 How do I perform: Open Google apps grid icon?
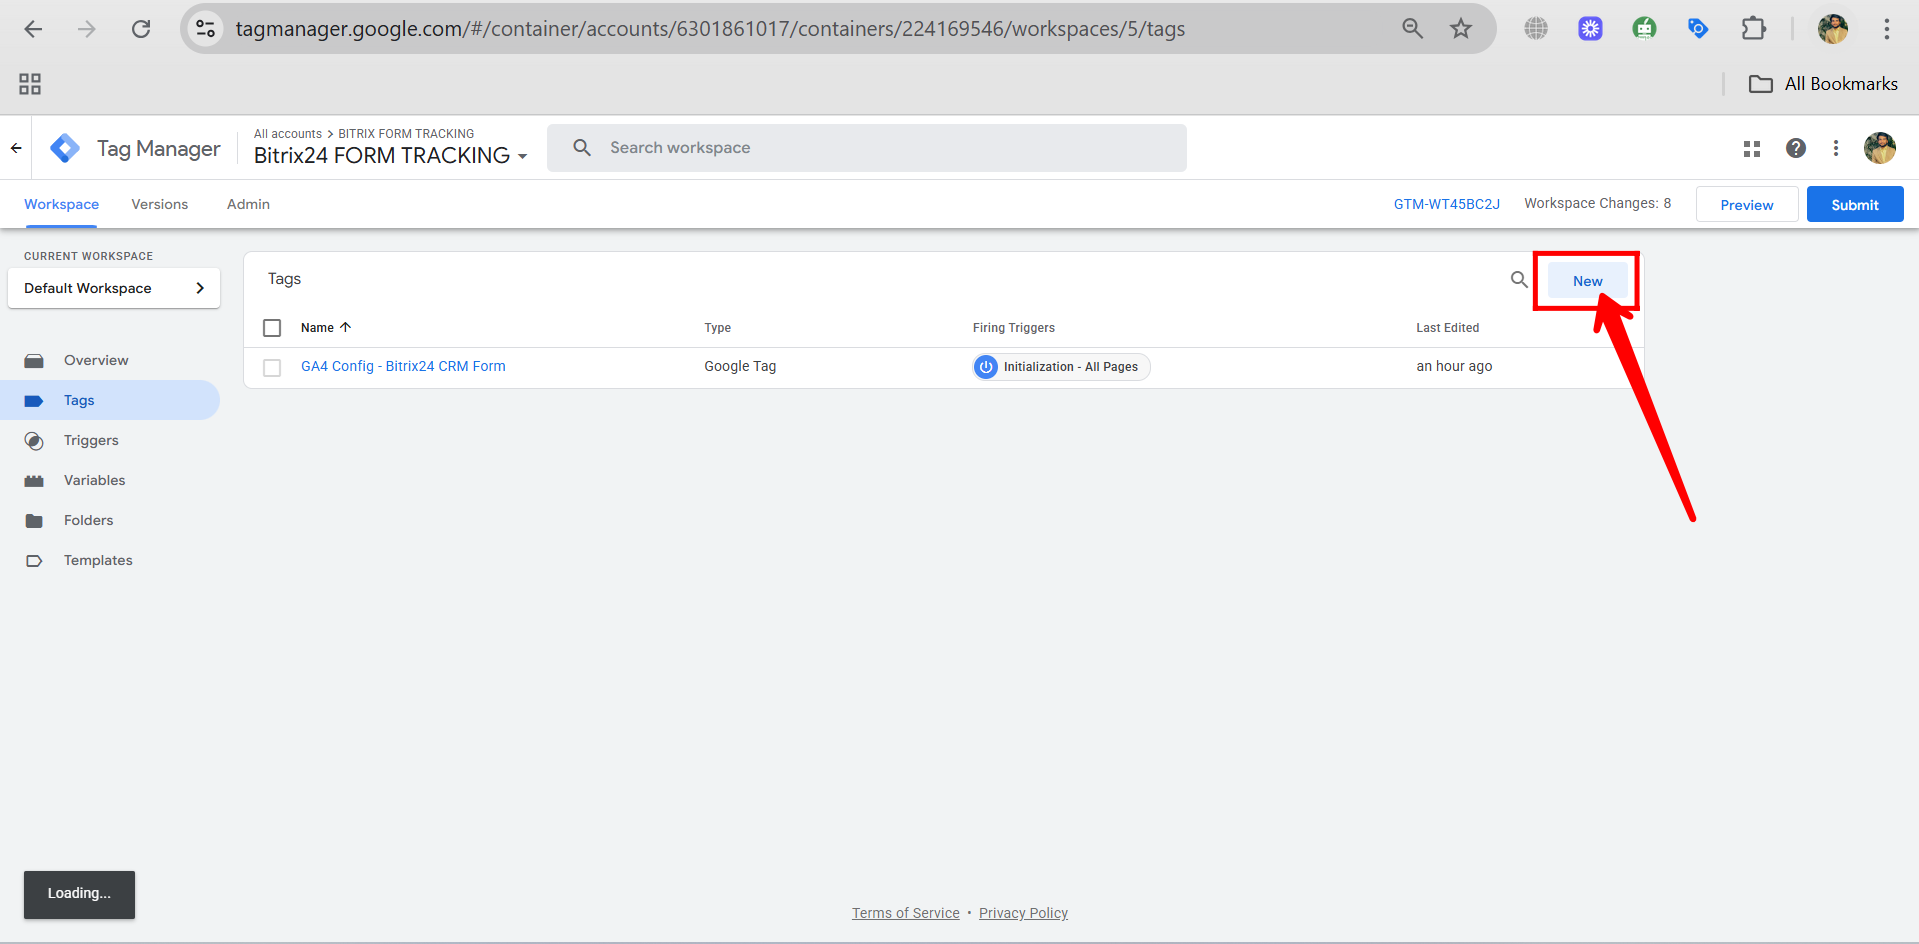point(1752,148)
